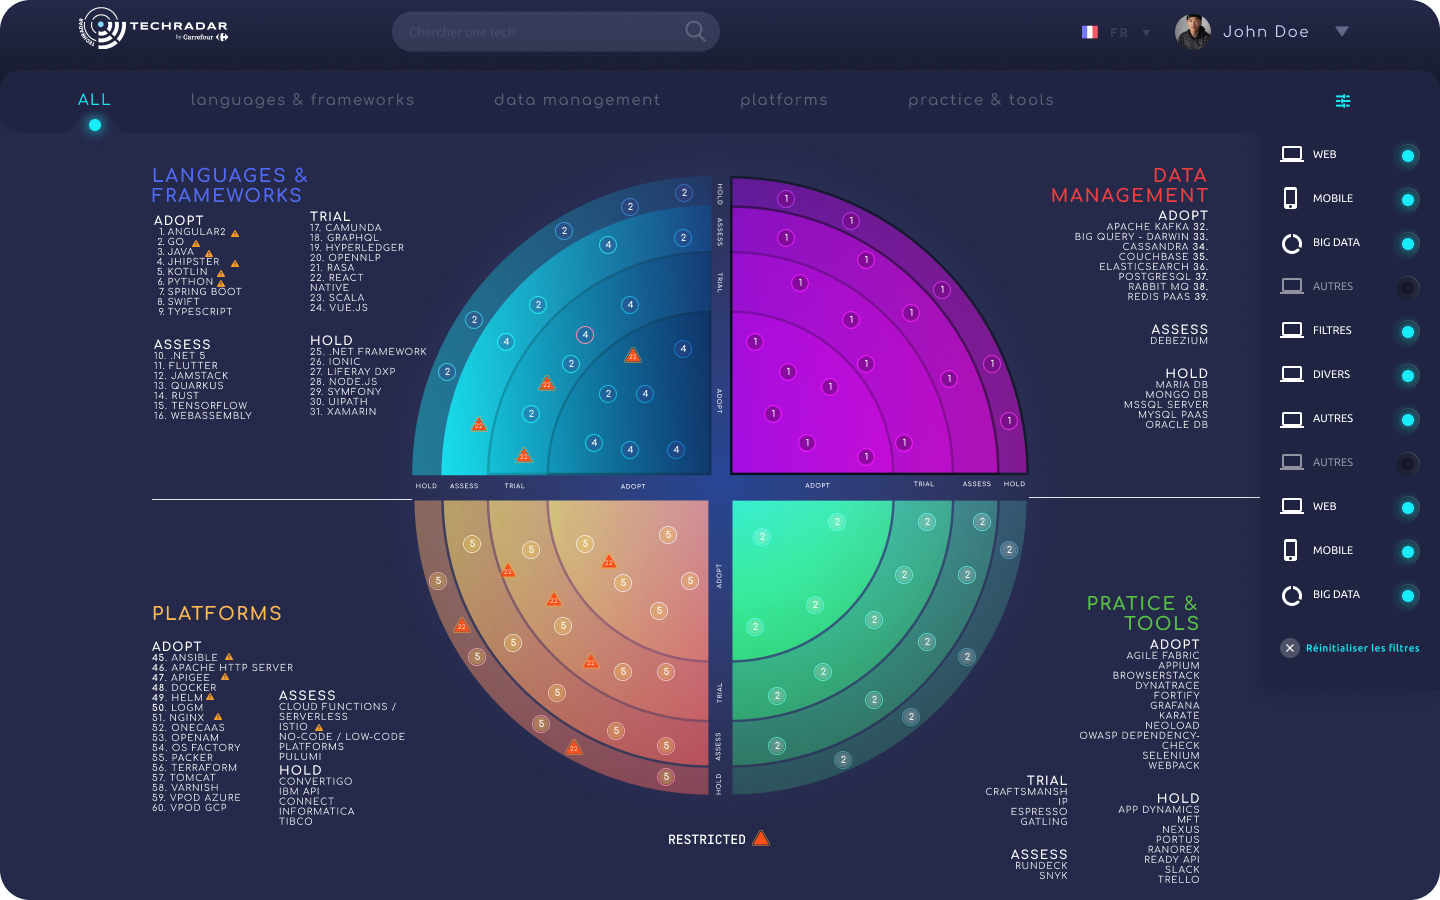The width and height of the screenshot is (1440, 900).
Task: Click the TechRadar logo
Action: tap(154, 28)
